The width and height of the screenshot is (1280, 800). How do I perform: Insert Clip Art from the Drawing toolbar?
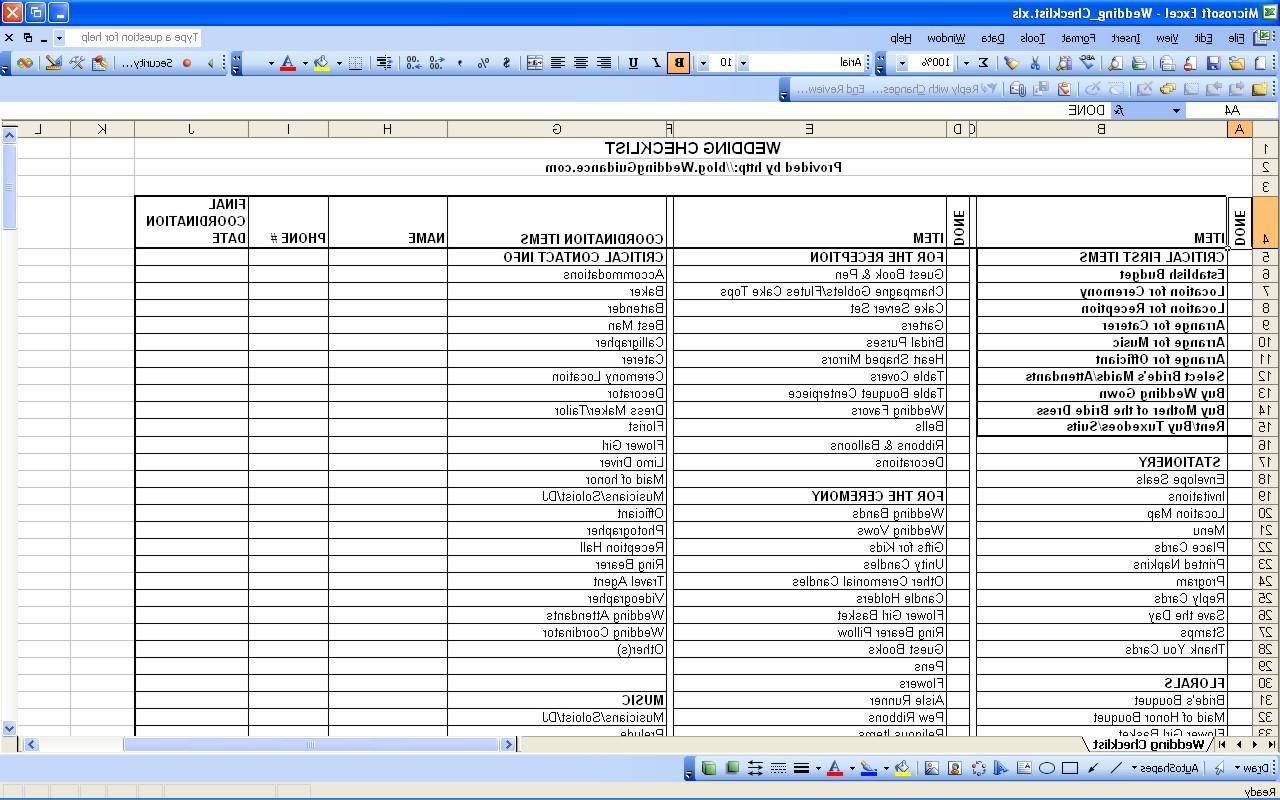pos(955,768)
